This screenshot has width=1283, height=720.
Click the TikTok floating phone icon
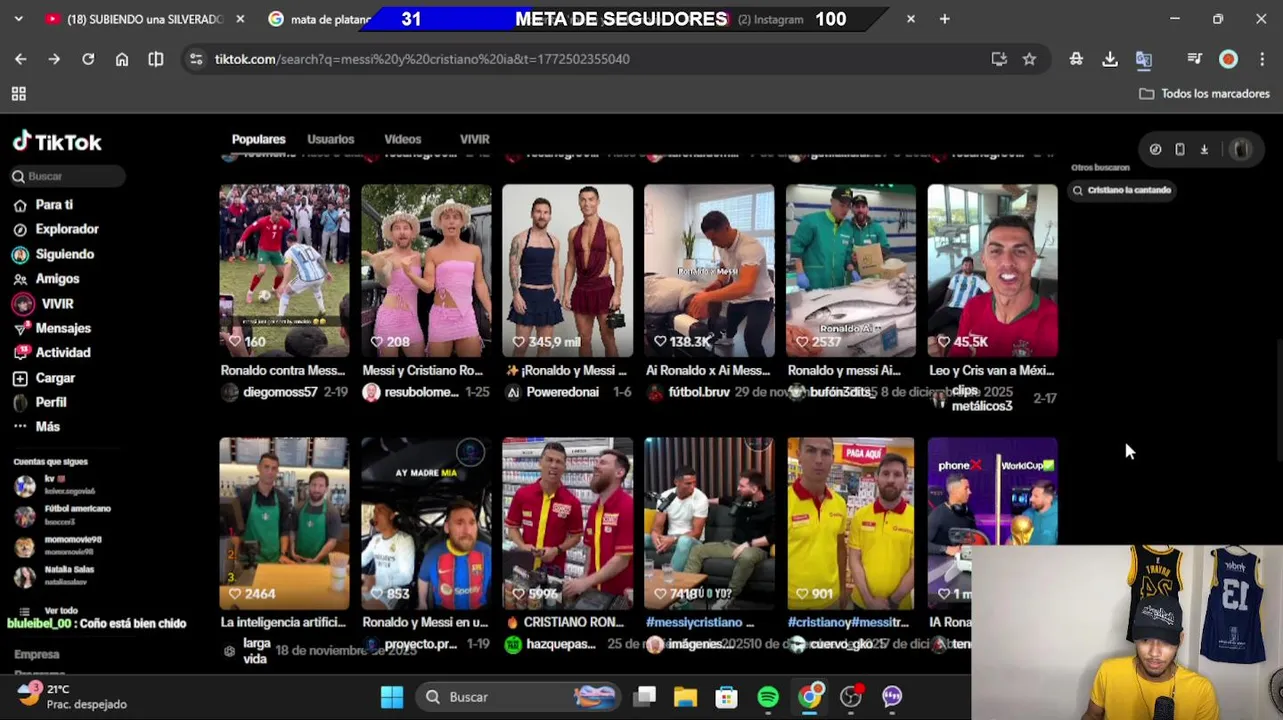1180,149
